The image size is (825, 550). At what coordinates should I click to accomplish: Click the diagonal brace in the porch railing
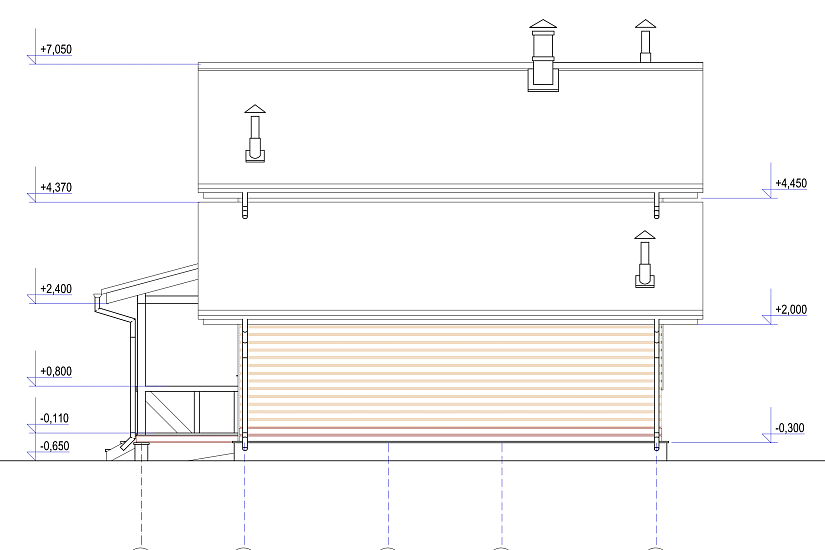tap(167, 411)
